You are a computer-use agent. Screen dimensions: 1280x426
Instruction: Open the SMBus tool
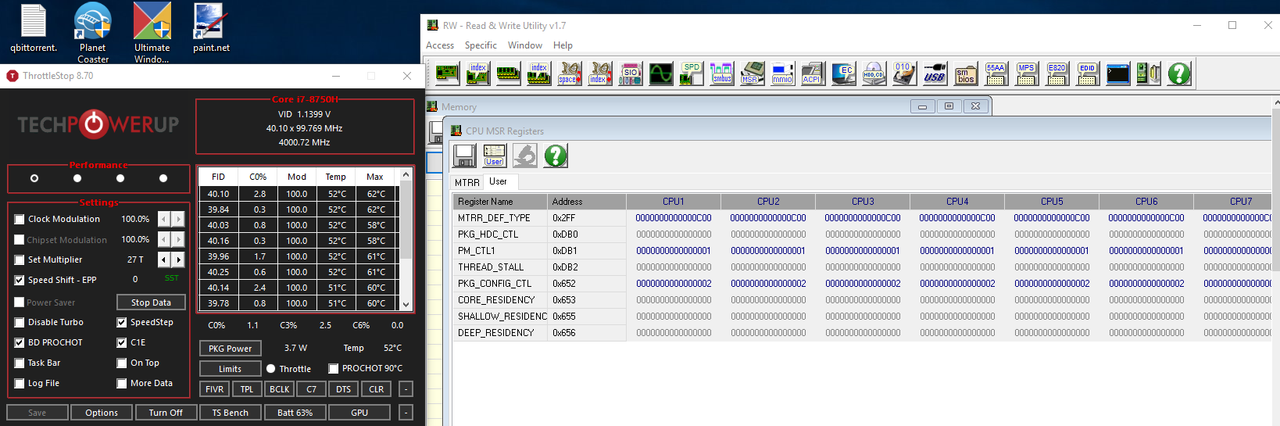(x=722, y=73)
